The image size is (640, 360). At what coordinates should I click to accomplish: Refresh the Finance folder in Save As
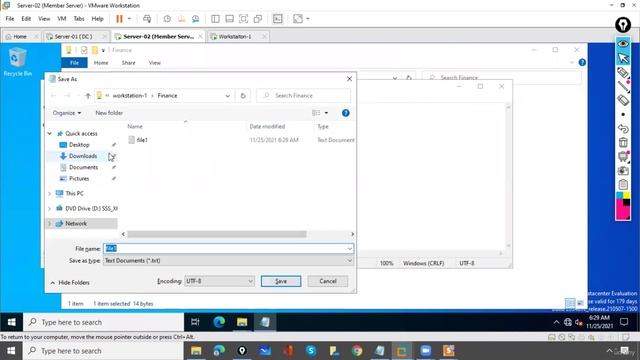[x=243, y=96]
